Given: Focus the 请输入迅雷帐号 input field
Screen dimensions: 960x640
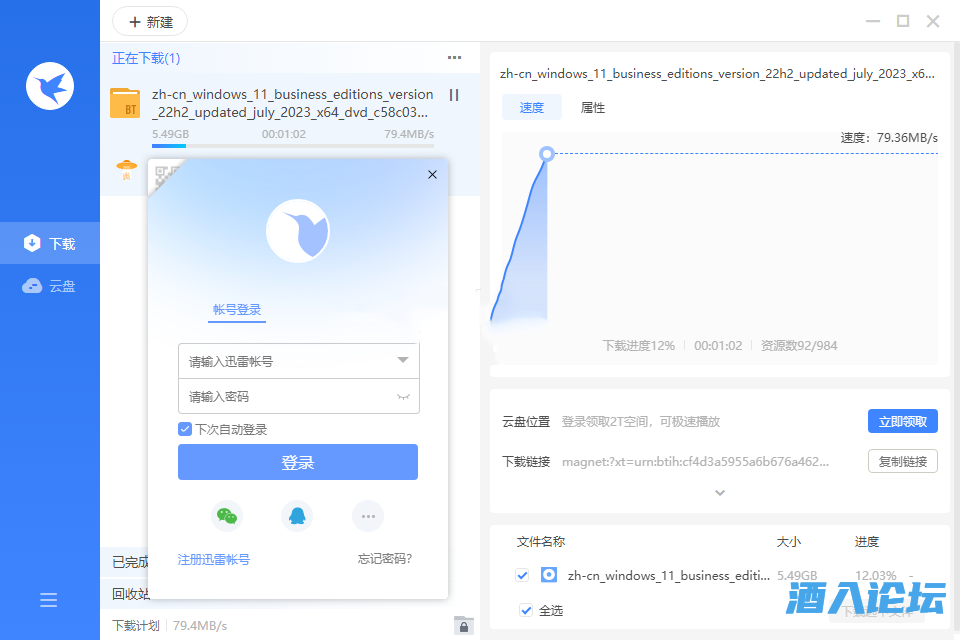Looking at the screenshot, I should pos(299,361).
